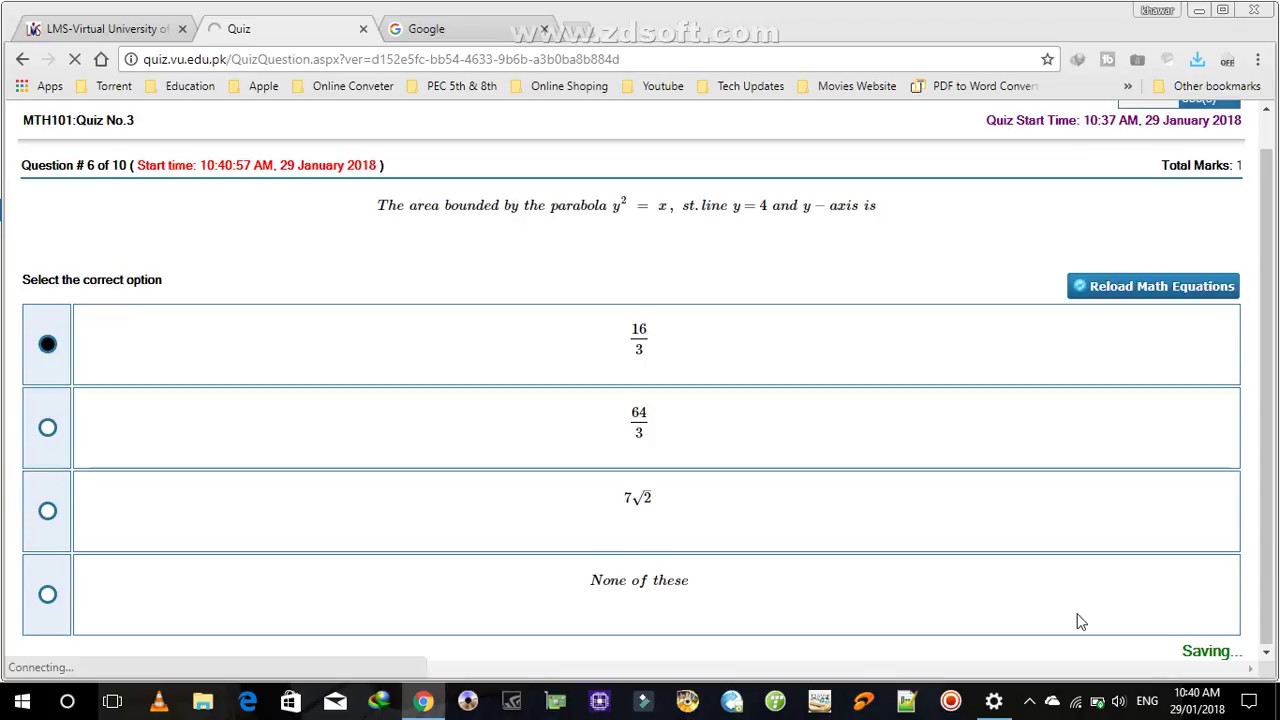Open the network Wi-Fi tray icon
The width and height of the screenshot is (1280, 720).
tap(1075, 701)
